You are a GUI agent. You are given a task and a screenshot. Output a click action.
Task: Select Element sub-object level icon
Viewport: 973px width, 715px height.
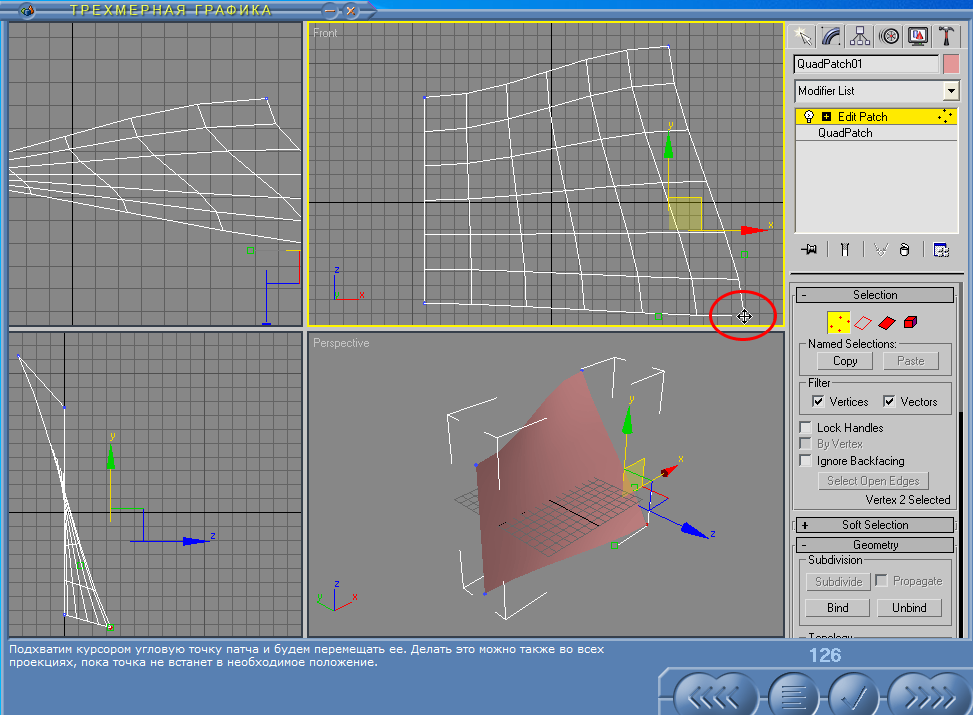click(x=910, y=322)
